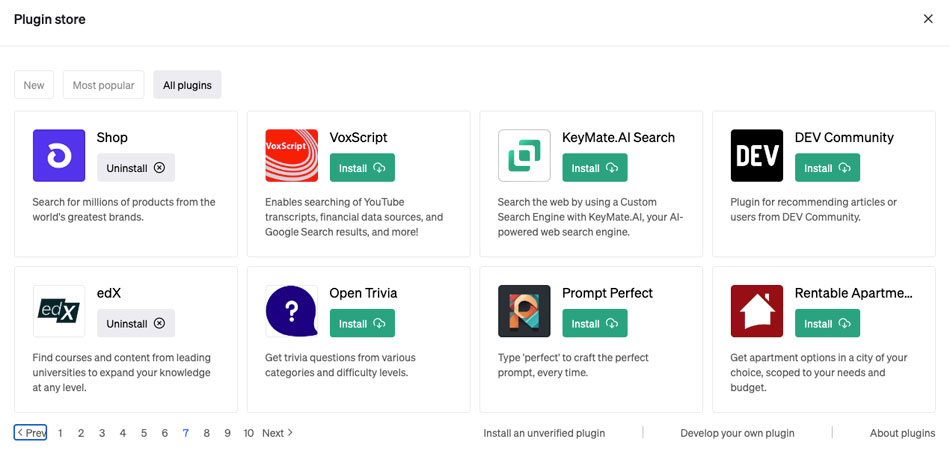
Task: Uninstall the edX plugin
Action: [x=136, y=324]
